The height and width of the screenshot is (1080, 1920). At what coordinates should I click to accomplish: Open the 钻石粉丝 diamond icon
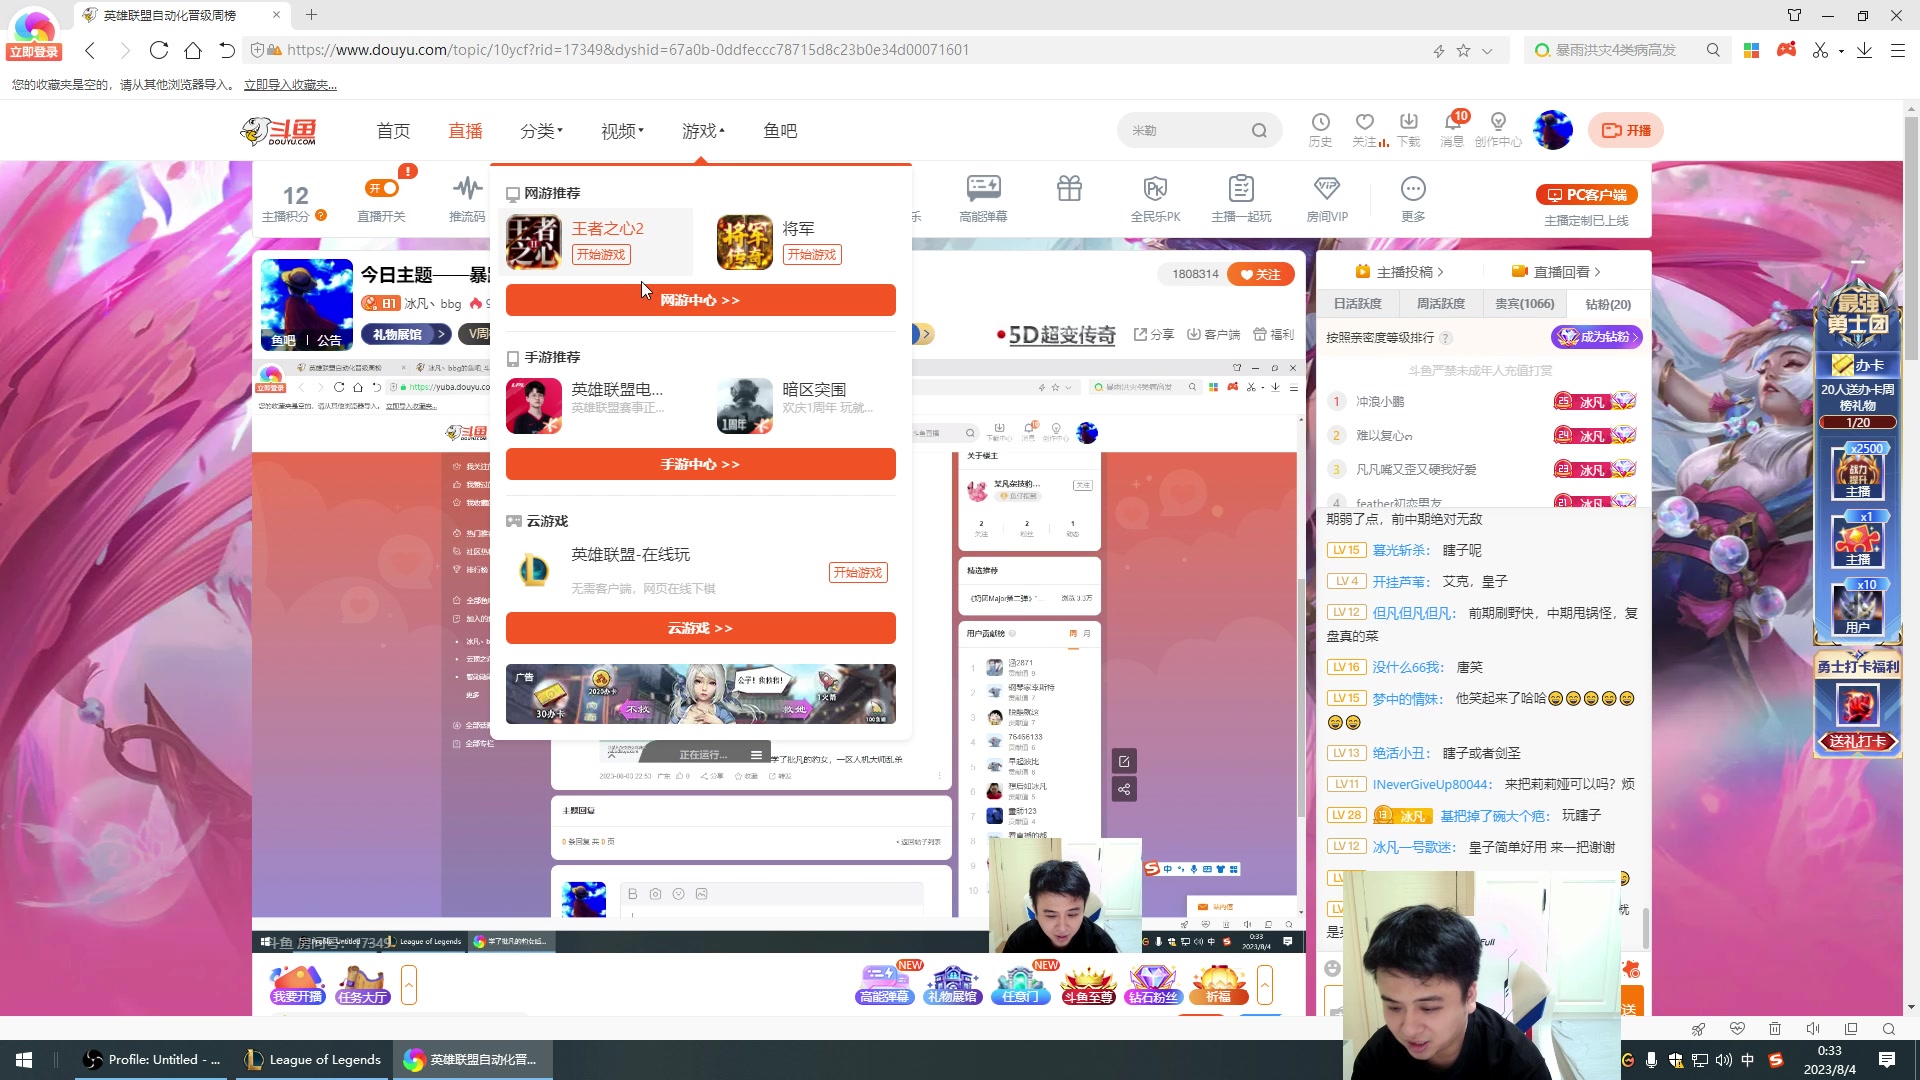(x=1152, y=985)
